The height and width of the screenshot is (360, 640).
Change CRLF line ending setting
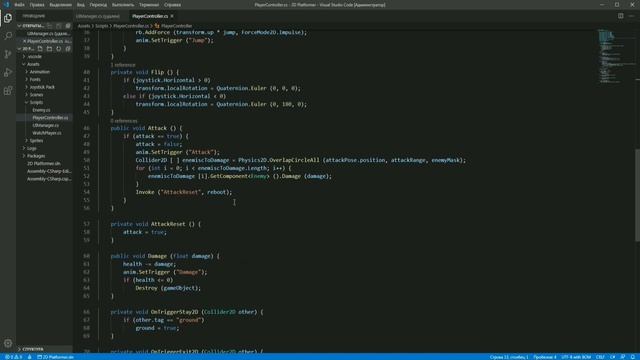[600, 357]
